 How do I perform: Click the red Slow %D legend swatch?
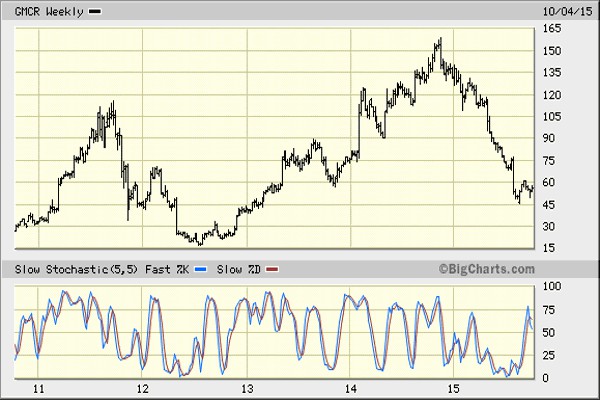point(272,269)
